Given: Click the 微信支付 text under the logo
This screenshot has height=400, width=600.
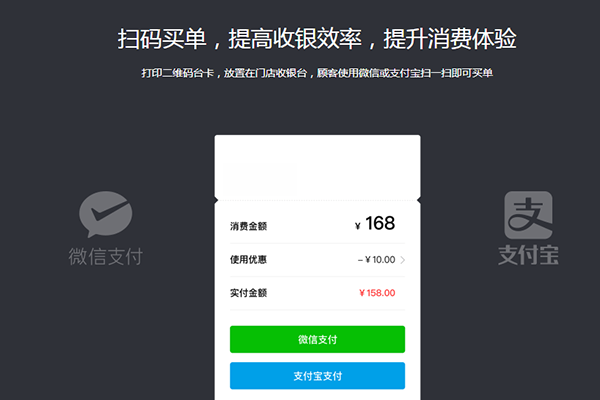Looking at the screenshot, I should coord(106,256).
